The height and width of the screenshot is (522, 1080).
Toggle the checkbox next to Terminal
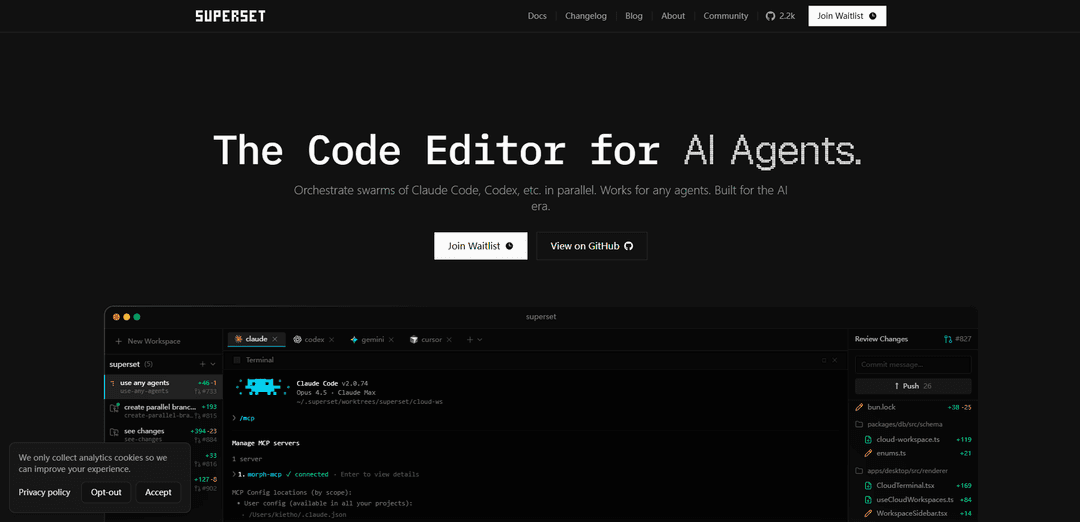[237, 360]
